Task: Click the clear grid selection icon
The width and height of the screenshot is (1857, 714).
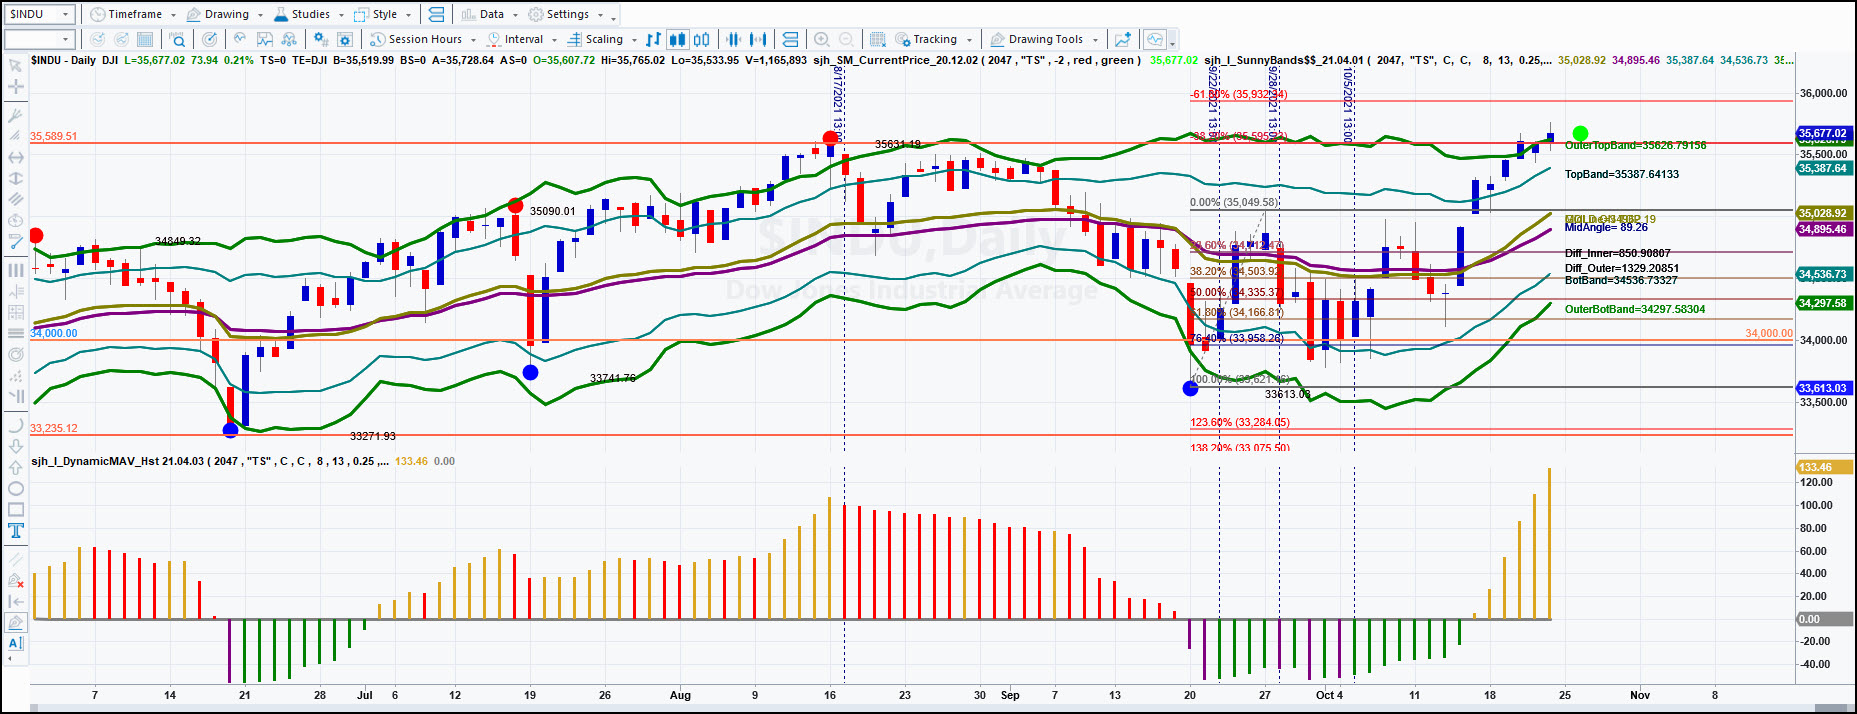Action: click(x=878, y=39)
